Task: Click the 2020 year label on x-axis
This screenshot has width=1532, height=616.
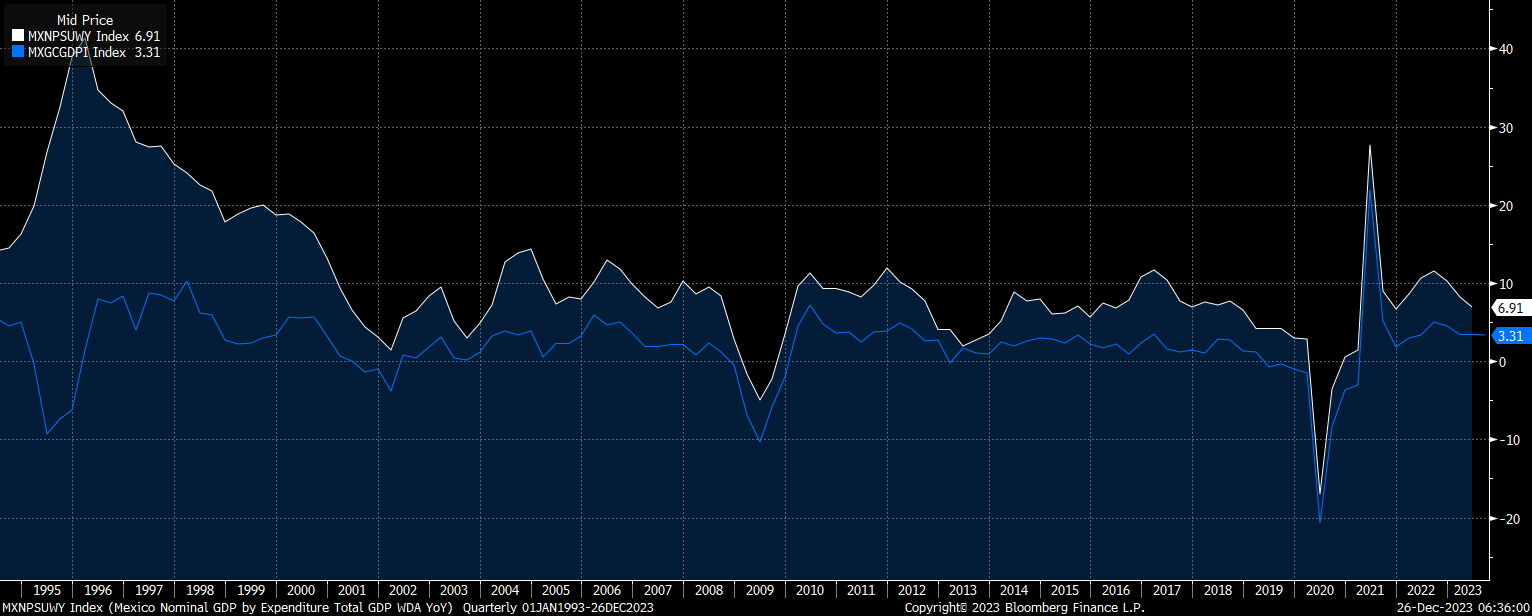Action: (1319, 590)
